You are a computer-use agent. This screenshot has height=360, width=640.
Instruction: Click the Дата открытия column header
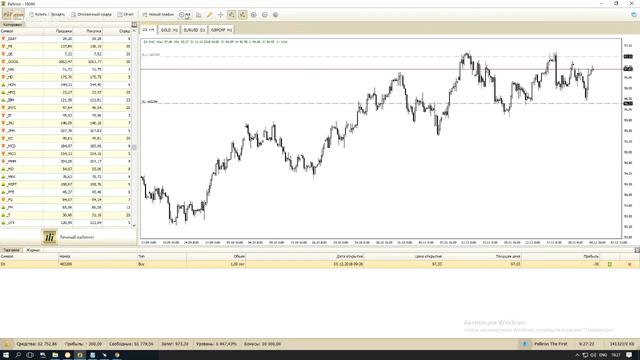pos(305,256)
